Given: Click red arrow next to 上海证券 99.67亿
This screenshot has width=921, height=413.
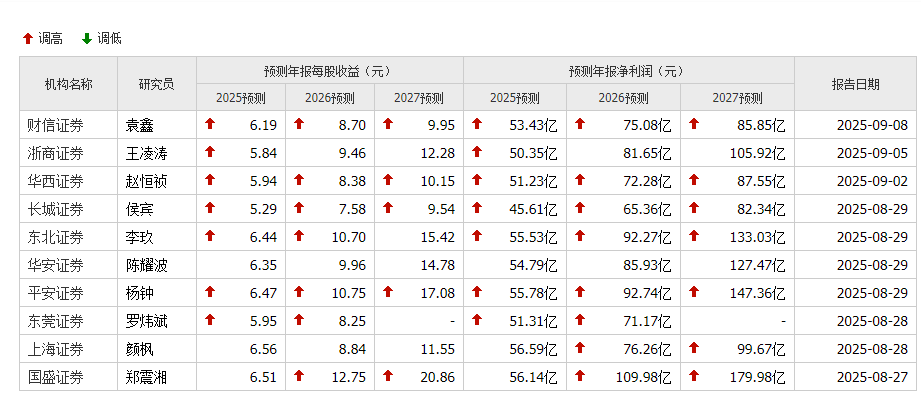Looking at the screenshot, I should pos(694,348).
